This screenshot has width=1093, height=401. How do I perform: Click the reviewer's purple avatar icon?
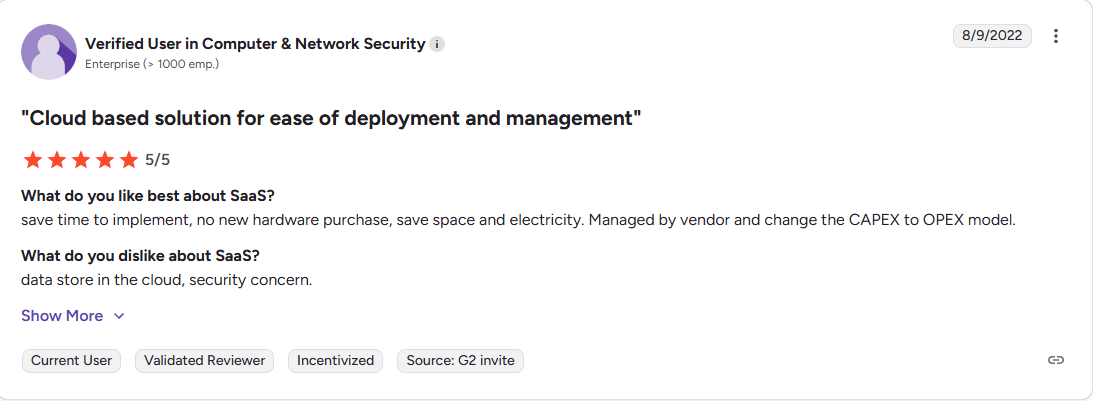[49, 52]
